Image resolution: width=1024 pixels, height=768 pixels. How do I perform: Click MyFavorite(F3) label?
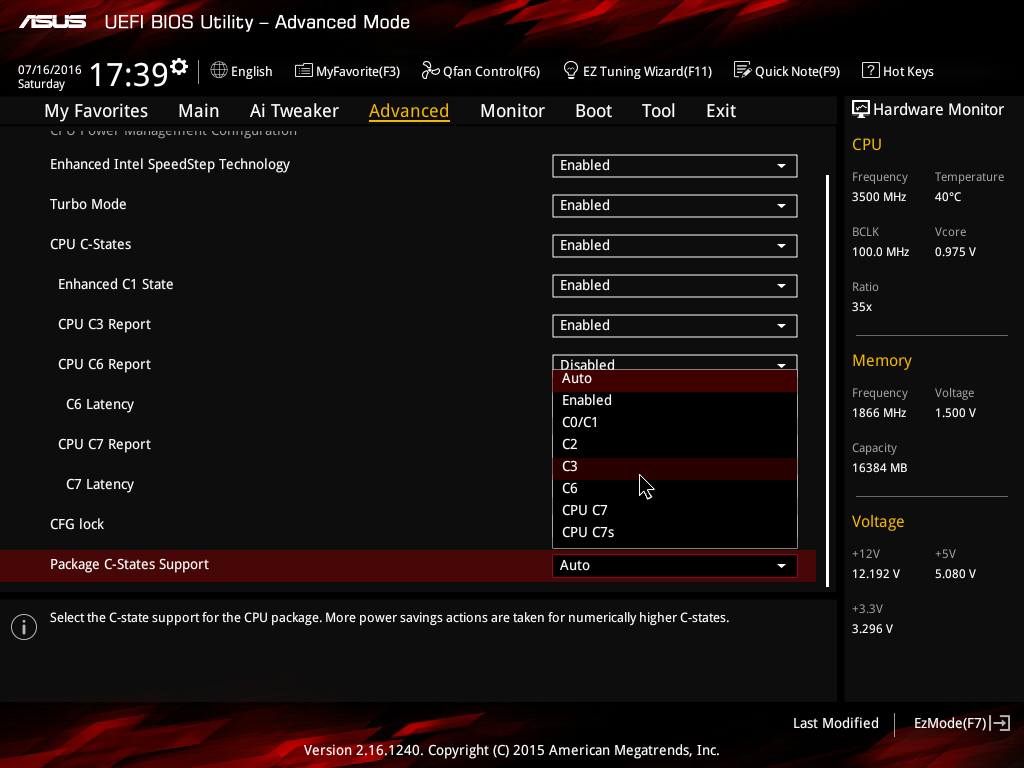358,71
